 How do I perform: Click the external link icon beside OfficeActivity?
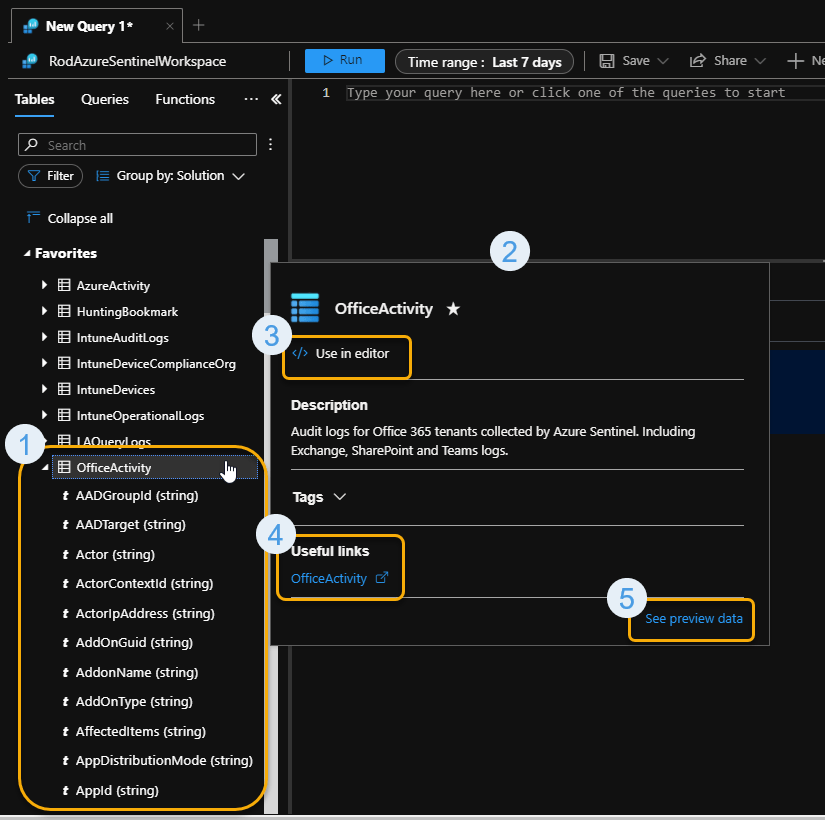tap(384, 578)
